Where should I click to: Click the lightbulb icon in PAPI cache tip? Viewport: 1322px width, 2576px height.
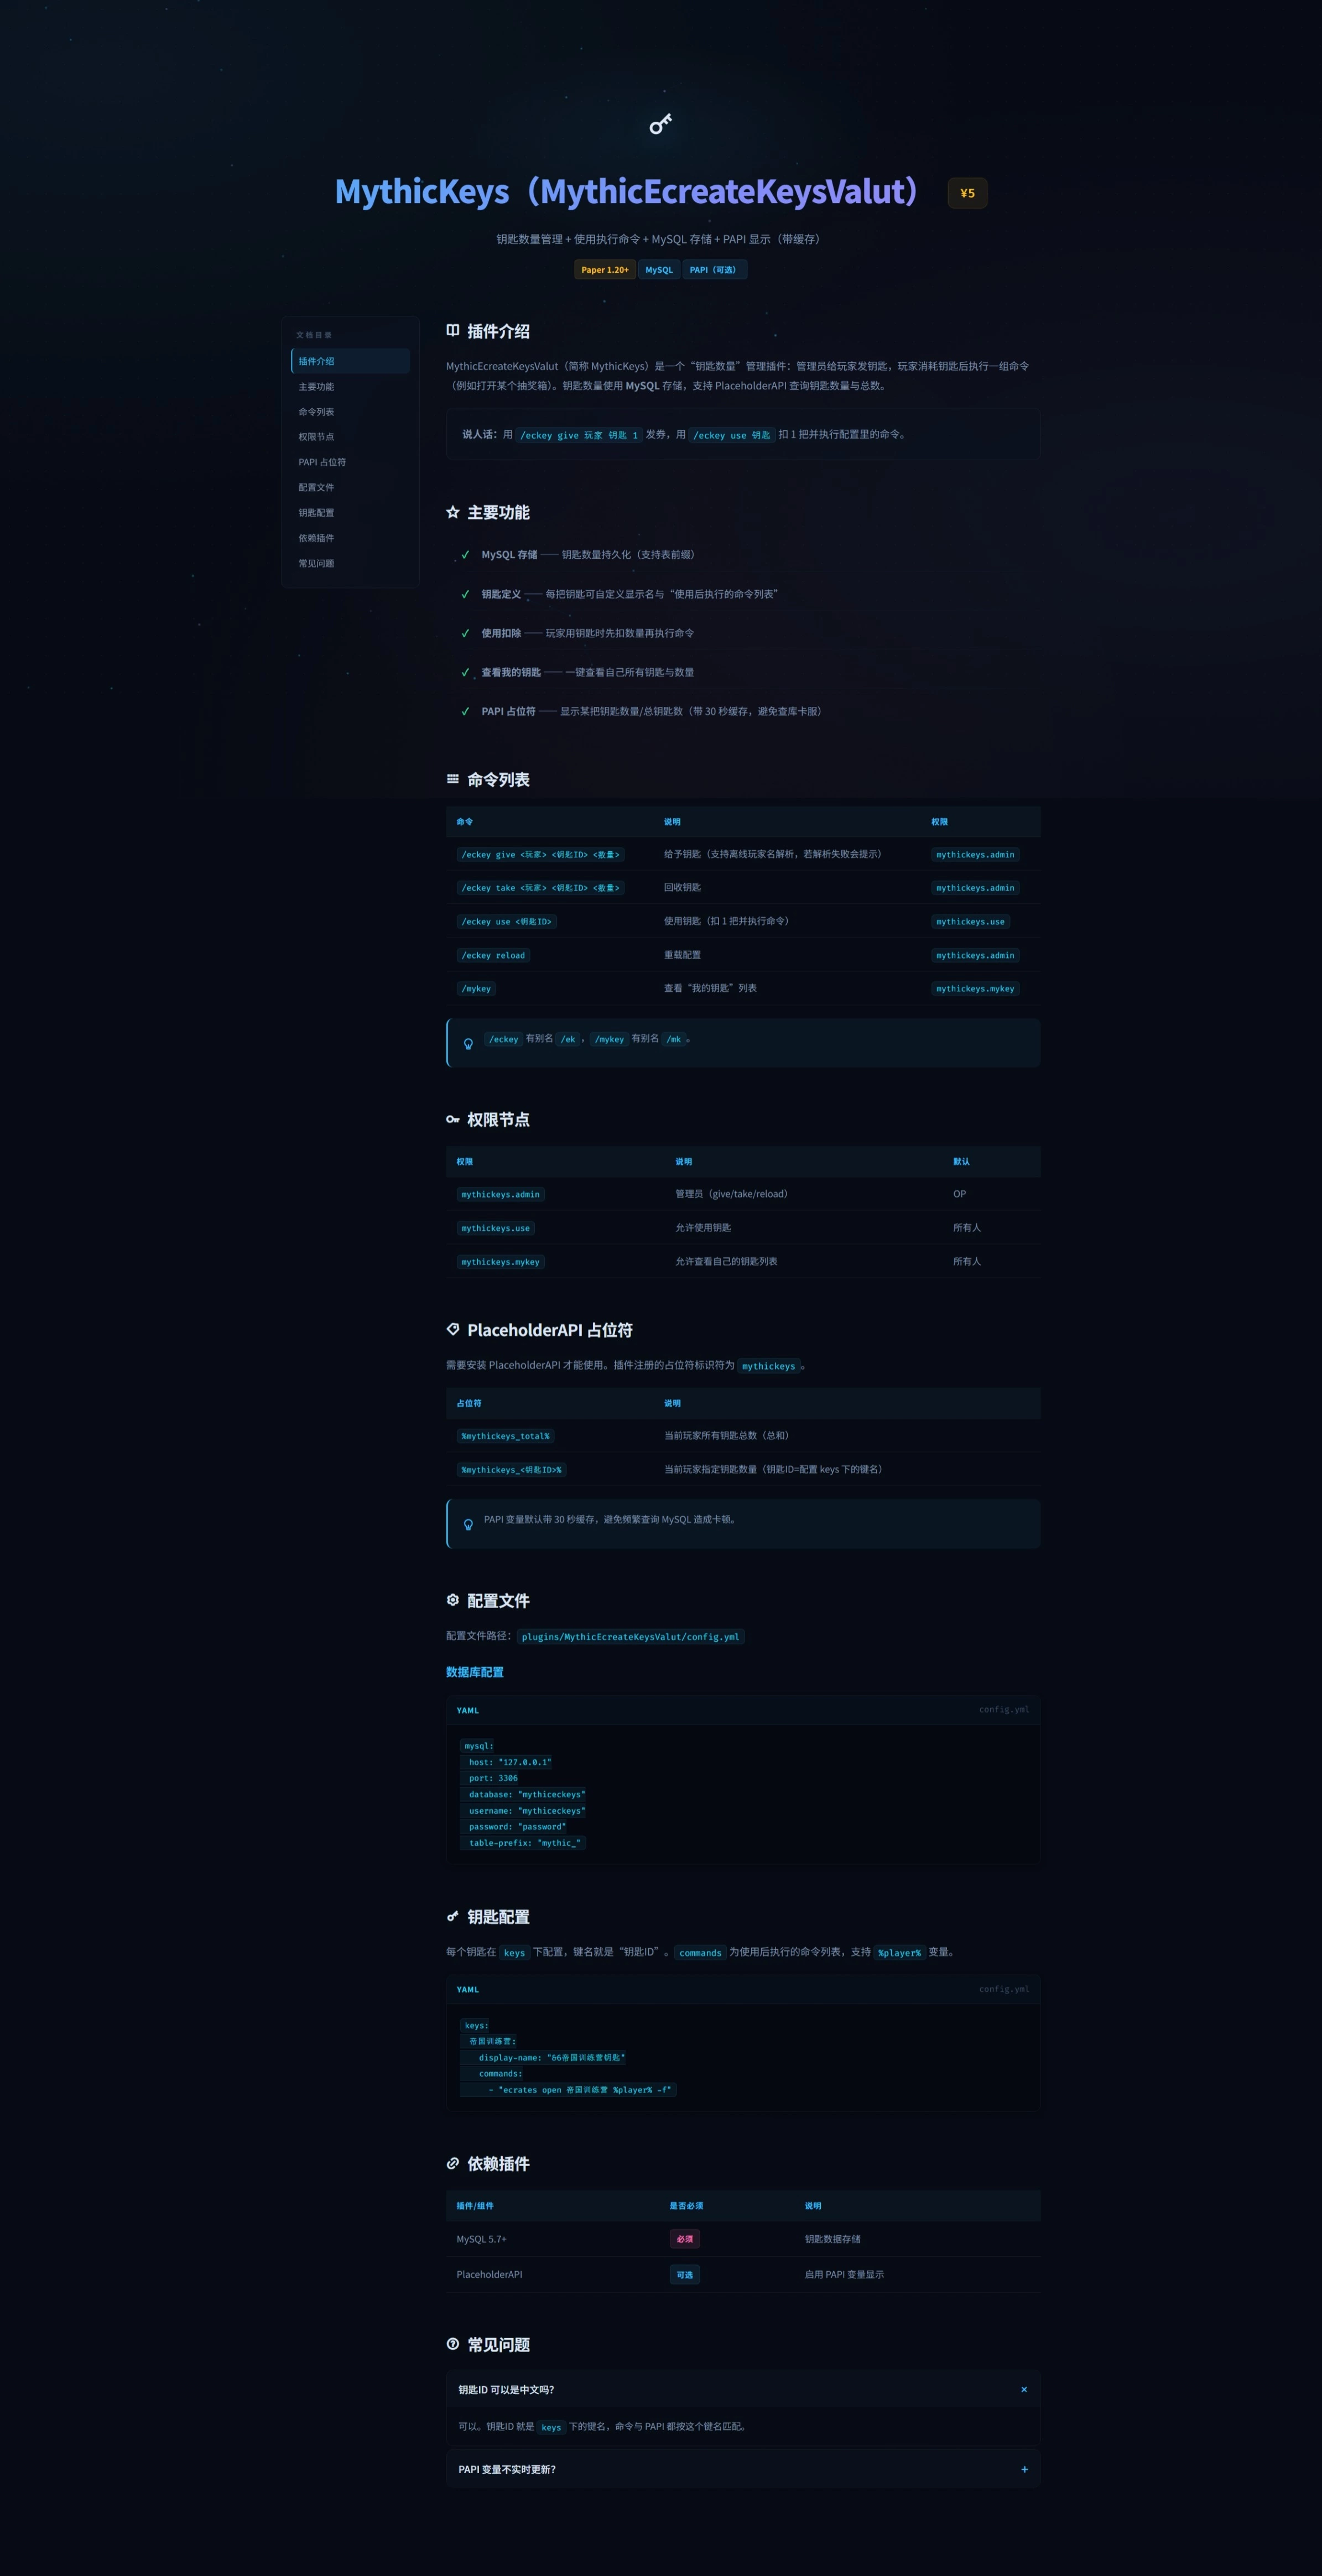click(x=468, y=1525)
